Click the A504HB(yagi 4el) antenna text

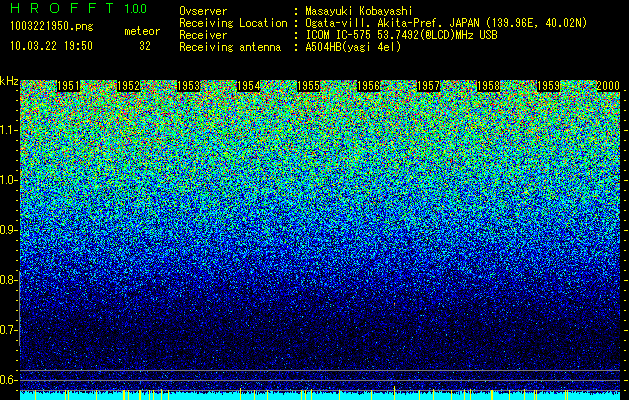[353, 47]
